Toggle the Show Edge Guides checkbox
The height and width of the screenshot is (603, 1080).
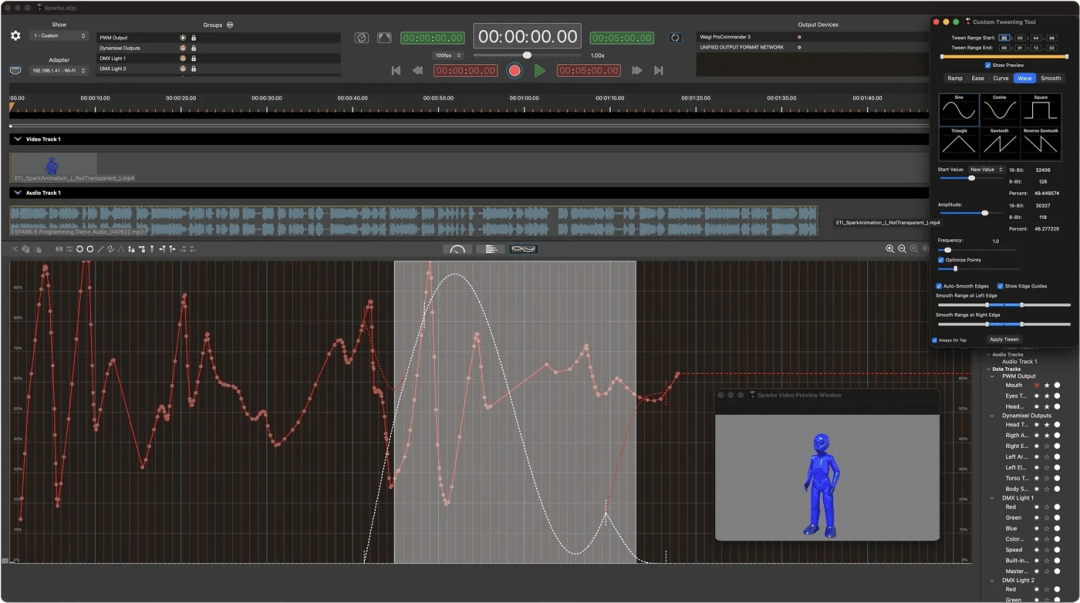tap(1000, 286)
